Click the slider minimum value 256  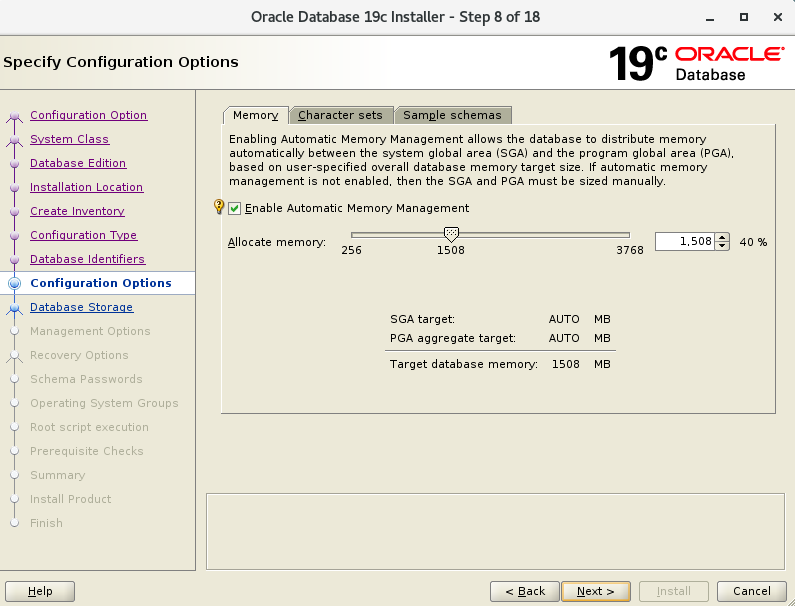[351, 250]
